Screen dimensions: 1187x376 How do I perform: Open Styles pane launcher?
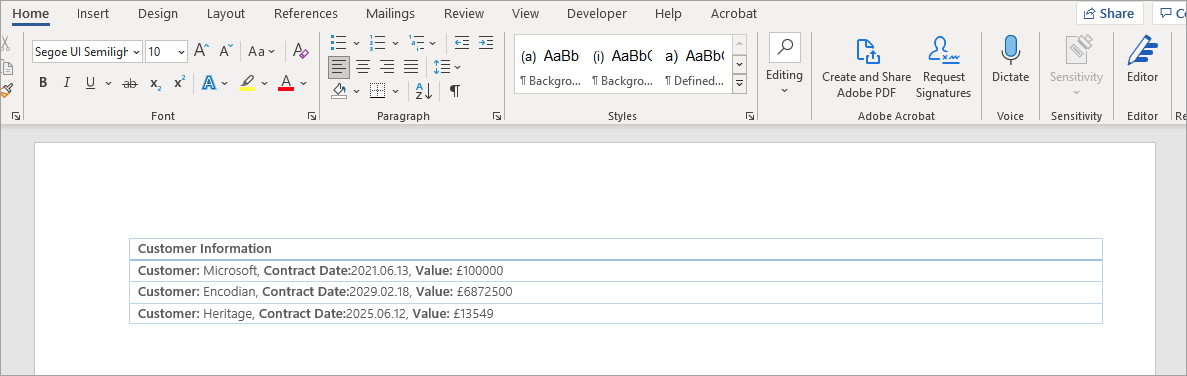(749, 116)
